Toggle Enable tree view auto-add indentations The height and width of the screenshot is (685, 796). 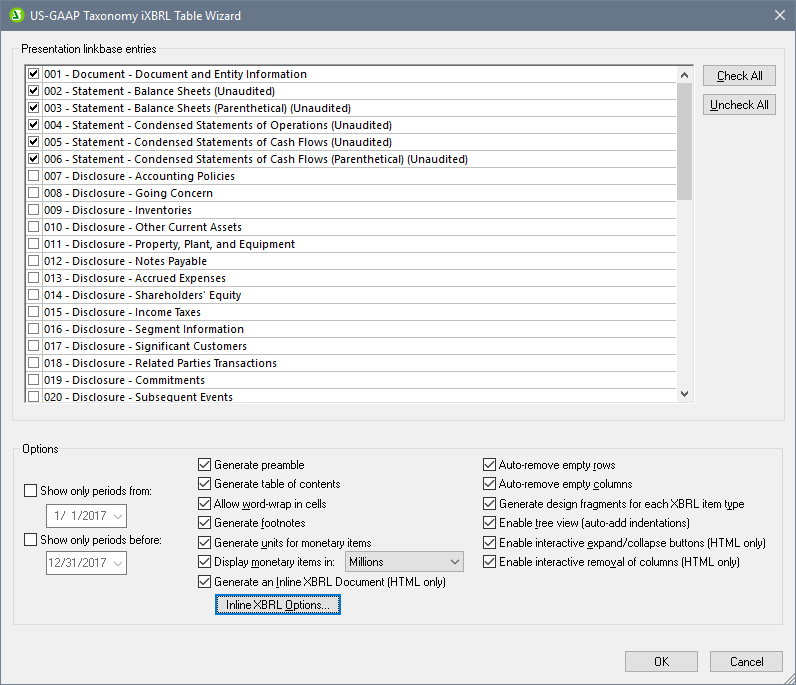(x=489, y=523)
